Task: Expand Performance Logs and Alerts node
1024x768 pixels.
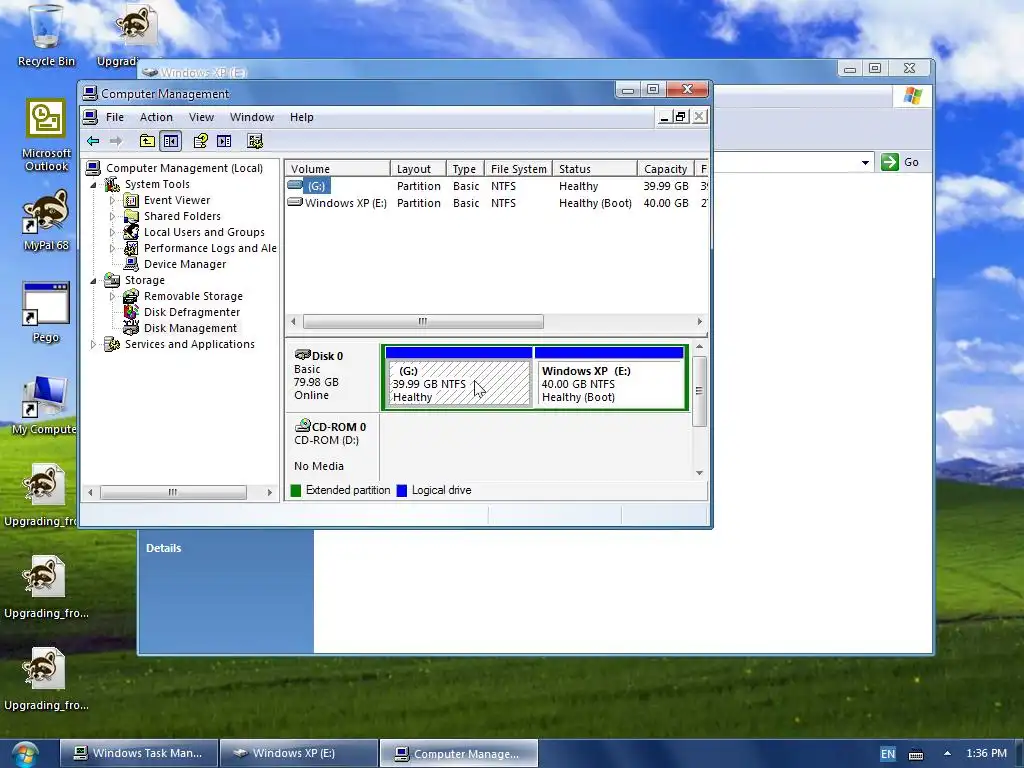Action: click(x=112, y=248)
